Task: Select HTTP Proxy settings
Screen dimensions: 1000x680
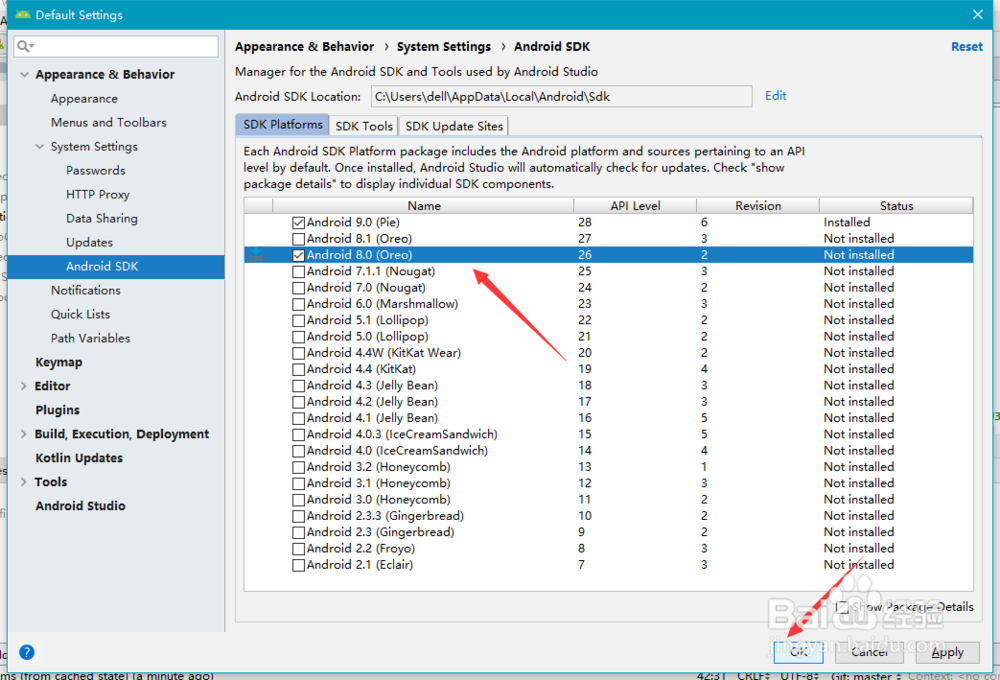Action: [x=98, y=195]
